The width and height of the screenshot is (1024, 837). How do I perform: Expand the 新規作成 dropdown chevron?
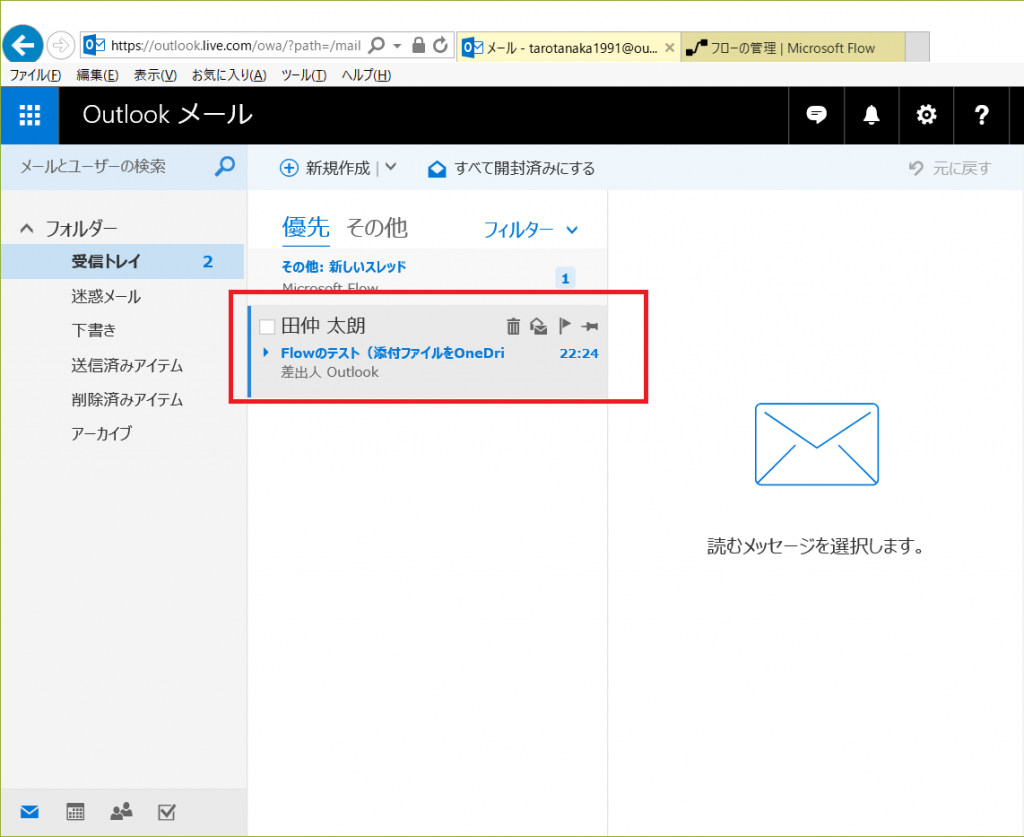(x=391, y=167)
